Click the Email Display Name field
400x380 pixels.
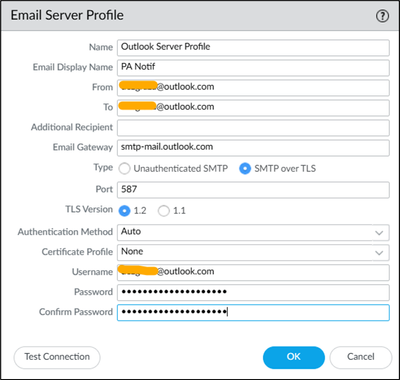click(x=253, y=68)
